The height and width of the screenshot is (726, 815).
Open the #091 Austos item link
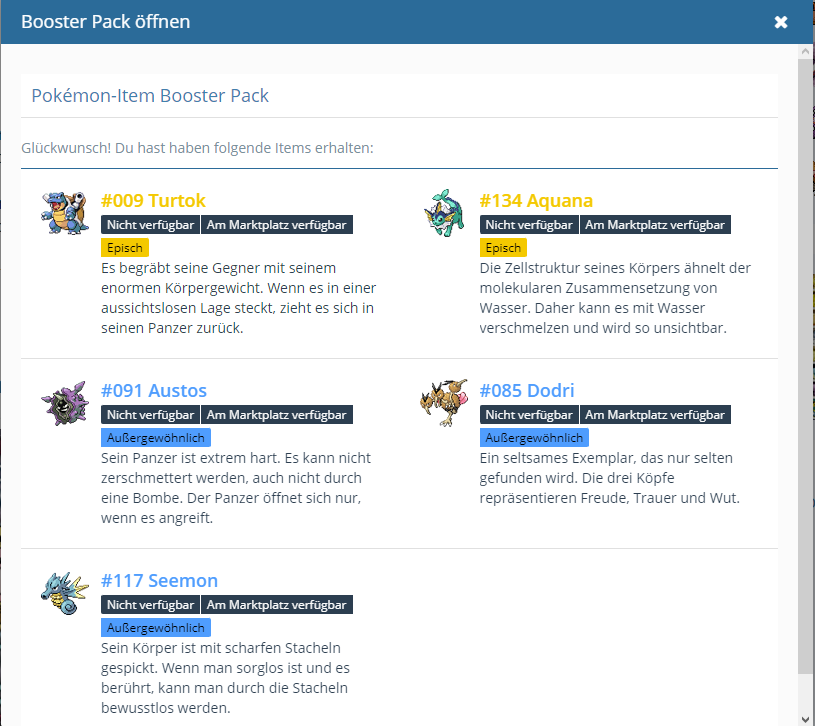pos(154,390)
